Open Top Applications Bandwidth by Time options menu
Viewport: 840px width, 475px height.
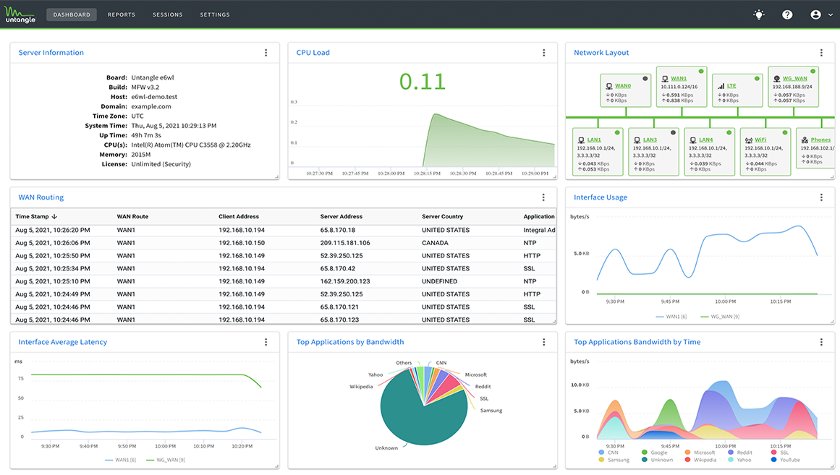pyautogui.click(x=821, y=342)
